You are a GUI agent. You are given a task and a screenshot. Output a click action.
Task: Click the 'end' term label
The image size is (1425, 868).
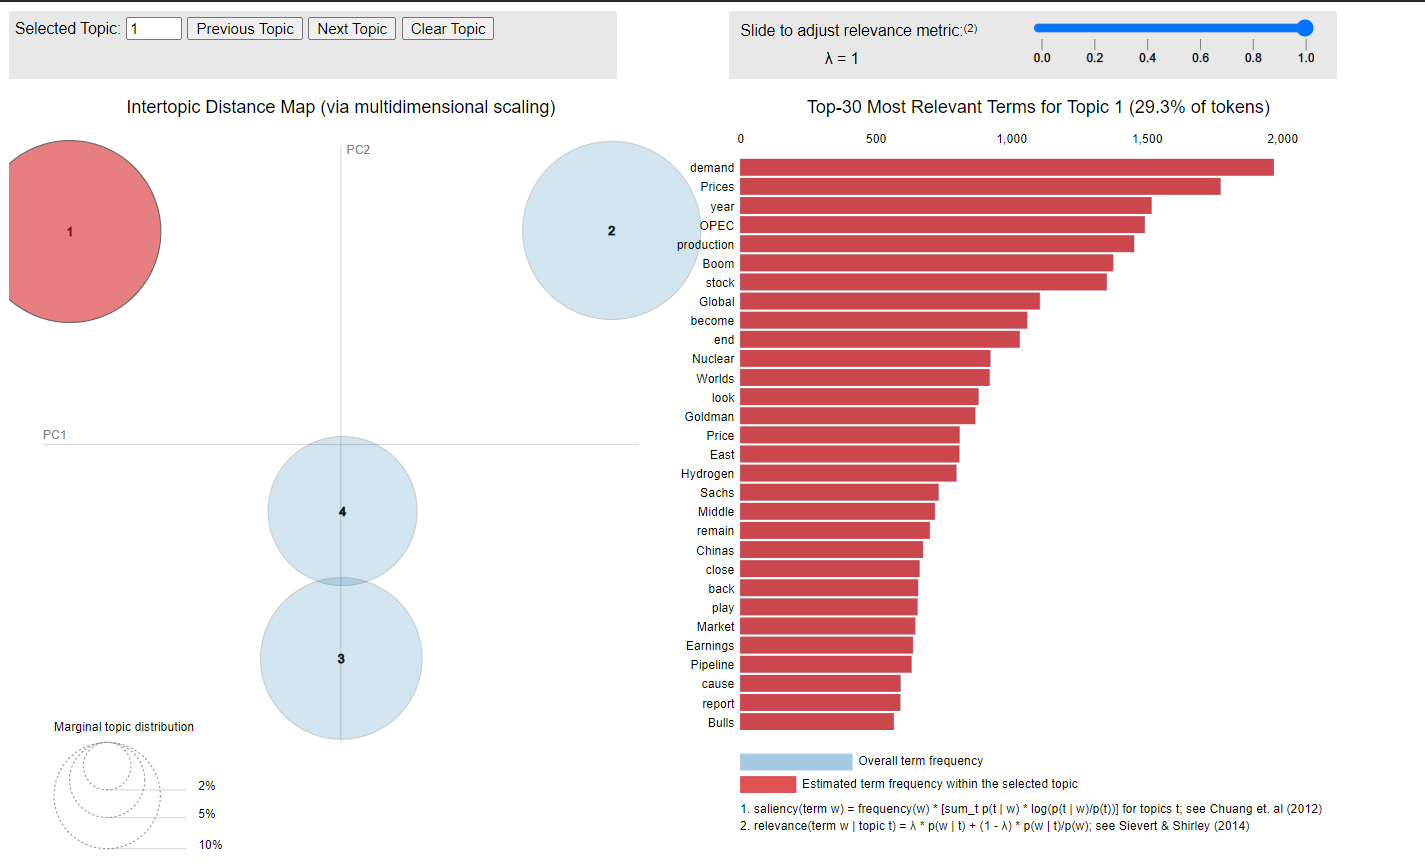(x=724, y=340)
